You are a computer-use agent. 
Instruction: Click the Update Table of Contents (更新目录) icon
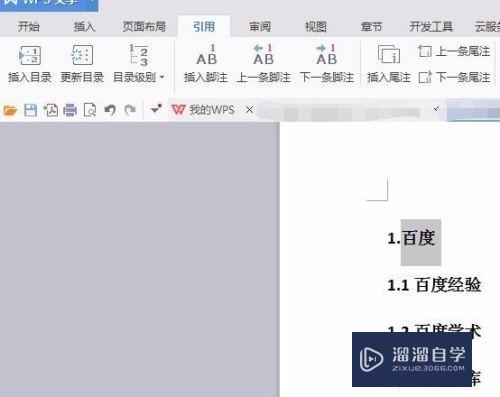tap(82, 55)
